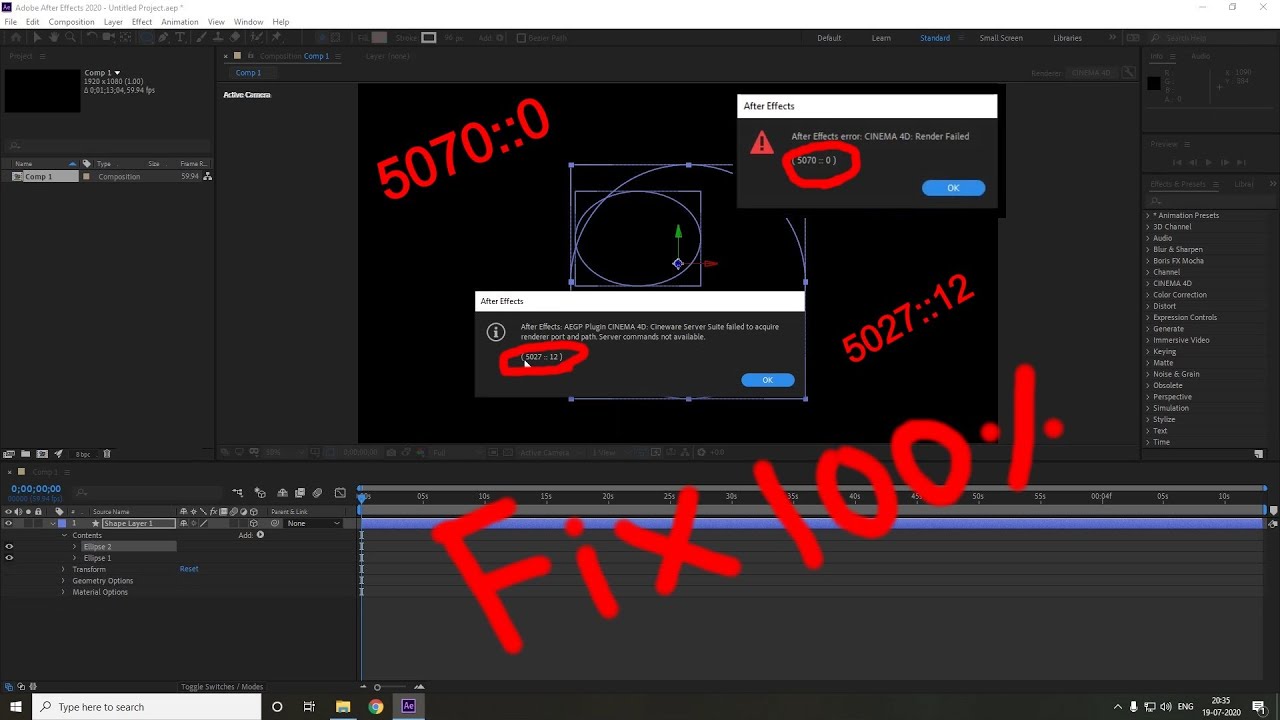
Task: Hide Shape Layer 1 with eye toggle
Action: pos(9,523)
